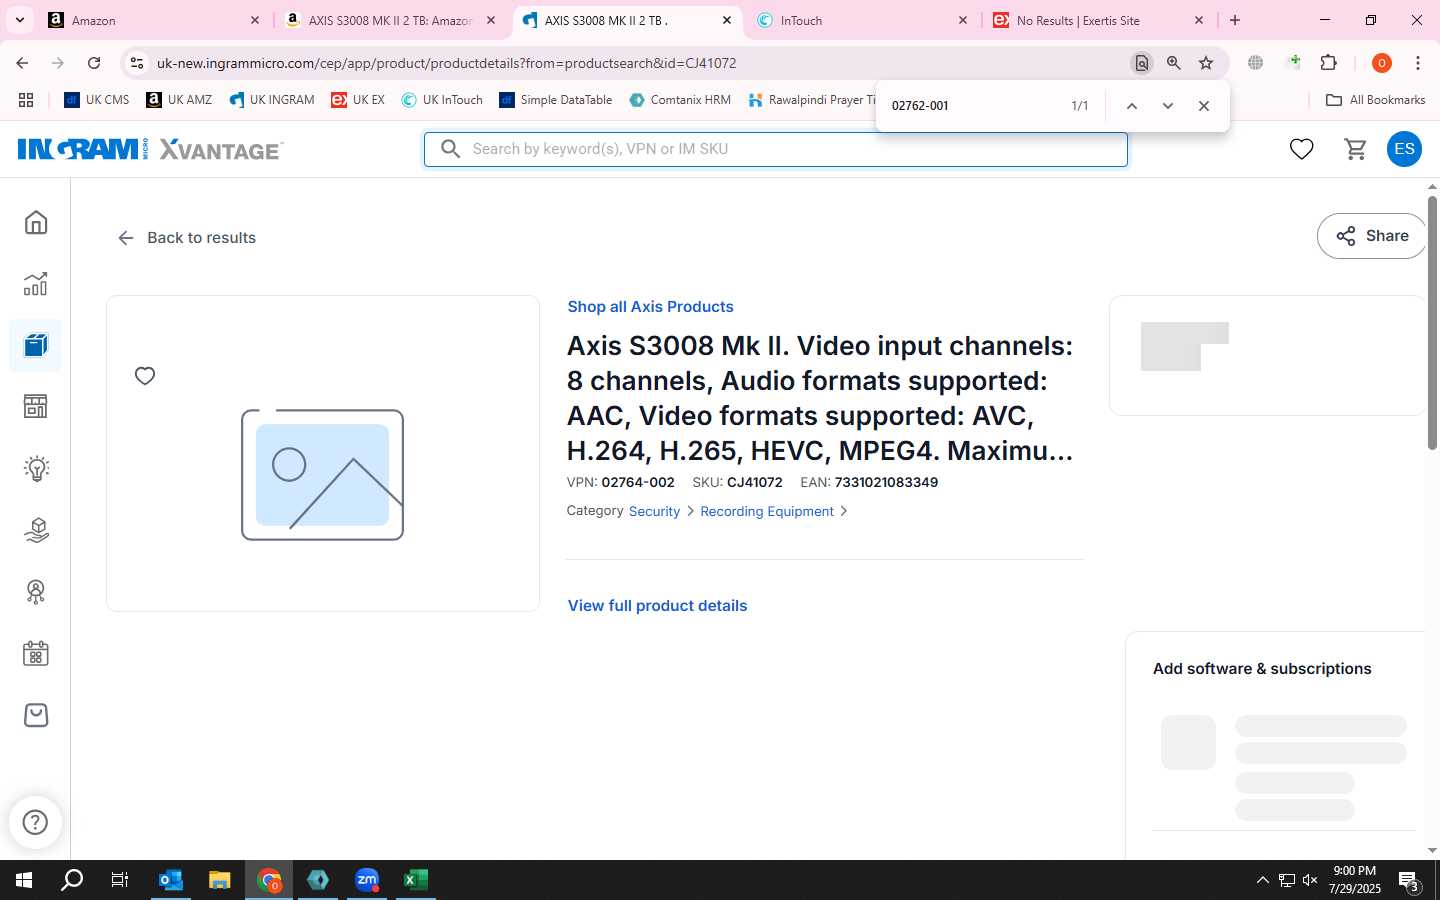Screen dimensions: 1440x900
Task: Open the lightbulb insights sidebar icon
Action: click(x=36, y=468)
